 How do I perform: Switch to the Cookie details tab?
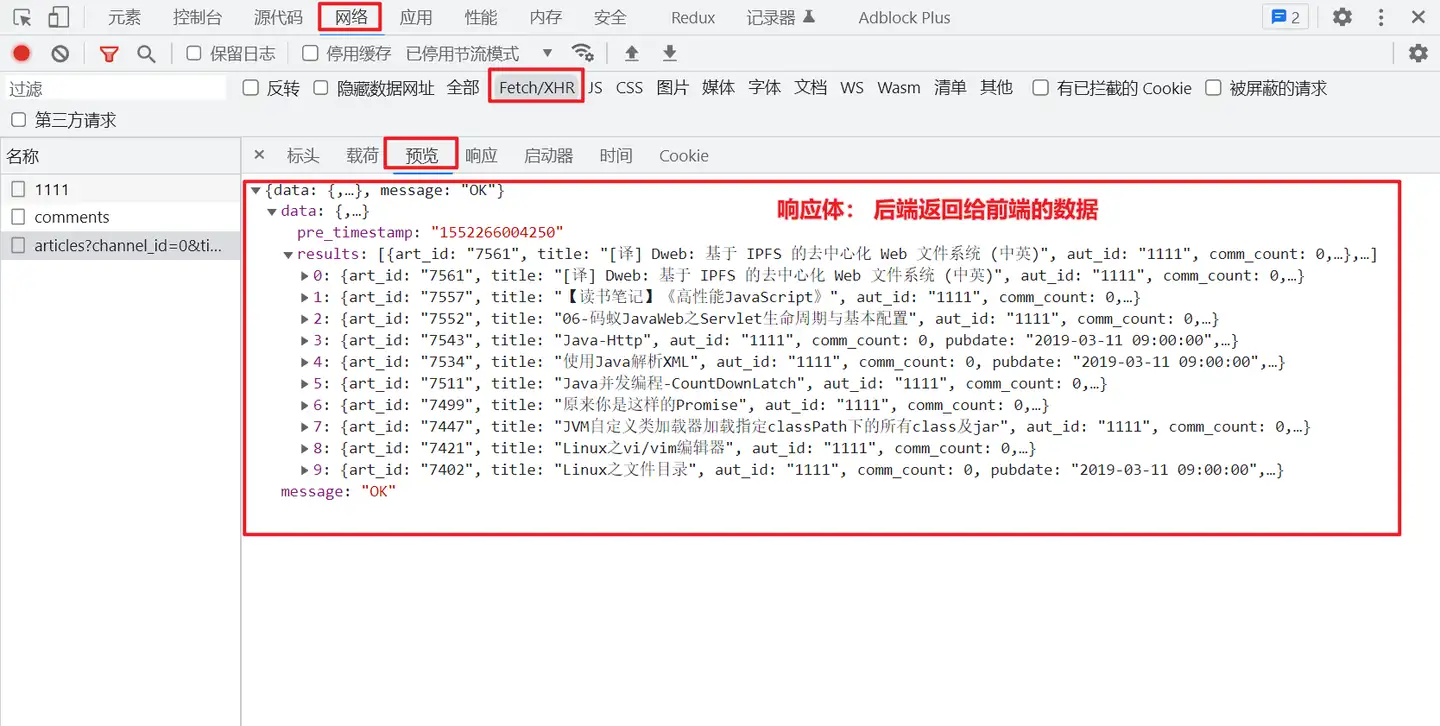coord(684,155)
